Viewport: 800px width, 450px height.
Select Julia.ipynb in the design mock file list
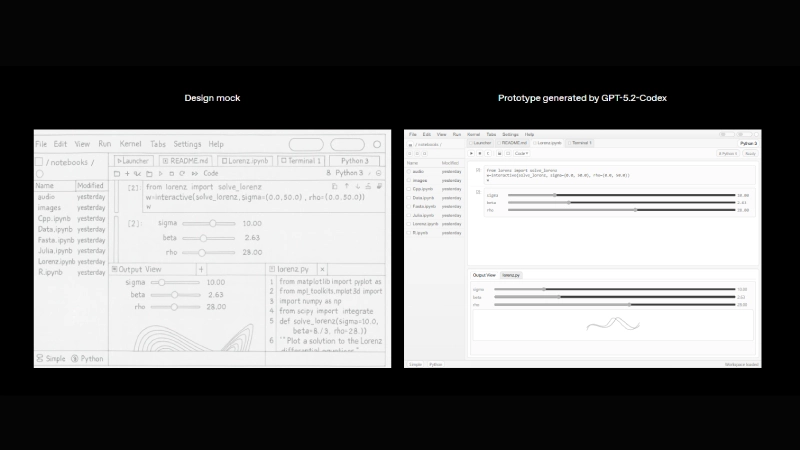[x=55, y=251]
